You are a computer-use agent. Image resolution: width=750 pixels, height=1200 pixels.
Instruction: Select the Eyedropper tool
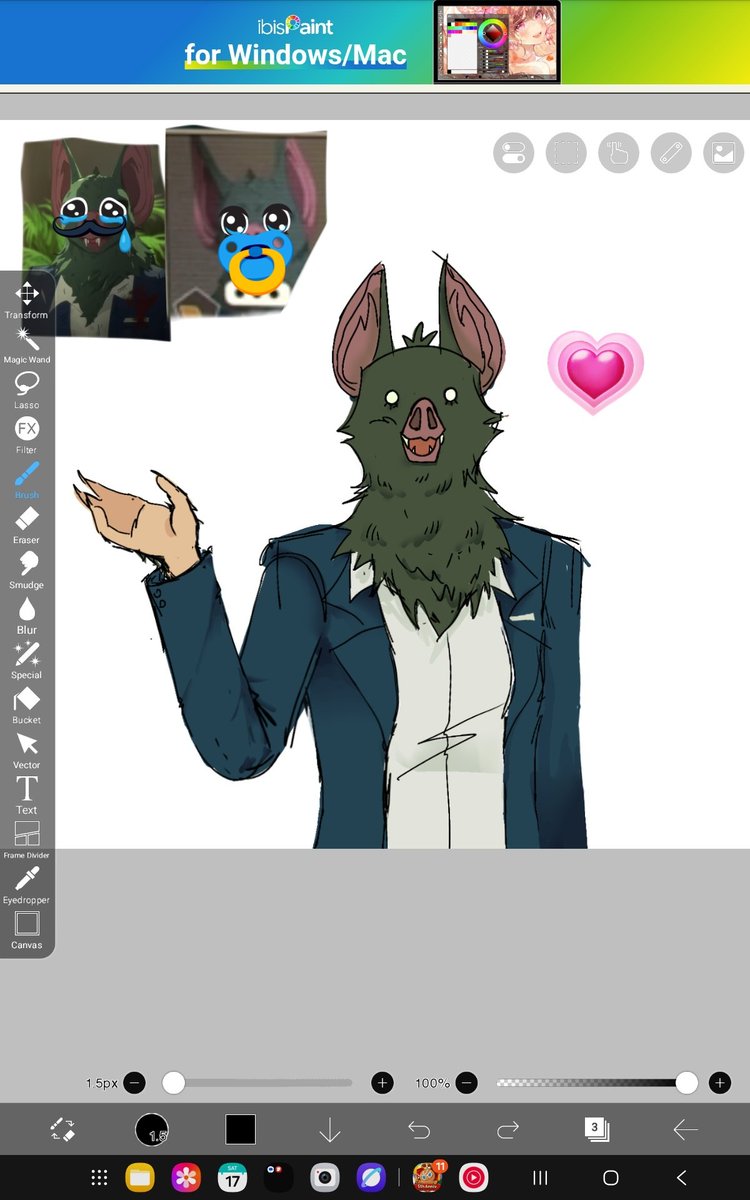coord(27,885)
